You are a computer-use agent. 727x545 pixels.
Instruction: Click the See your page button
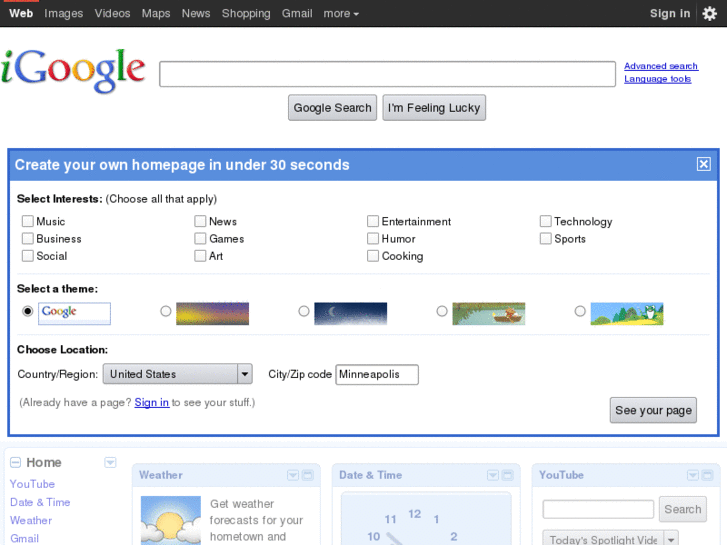[x=653, y=410]
